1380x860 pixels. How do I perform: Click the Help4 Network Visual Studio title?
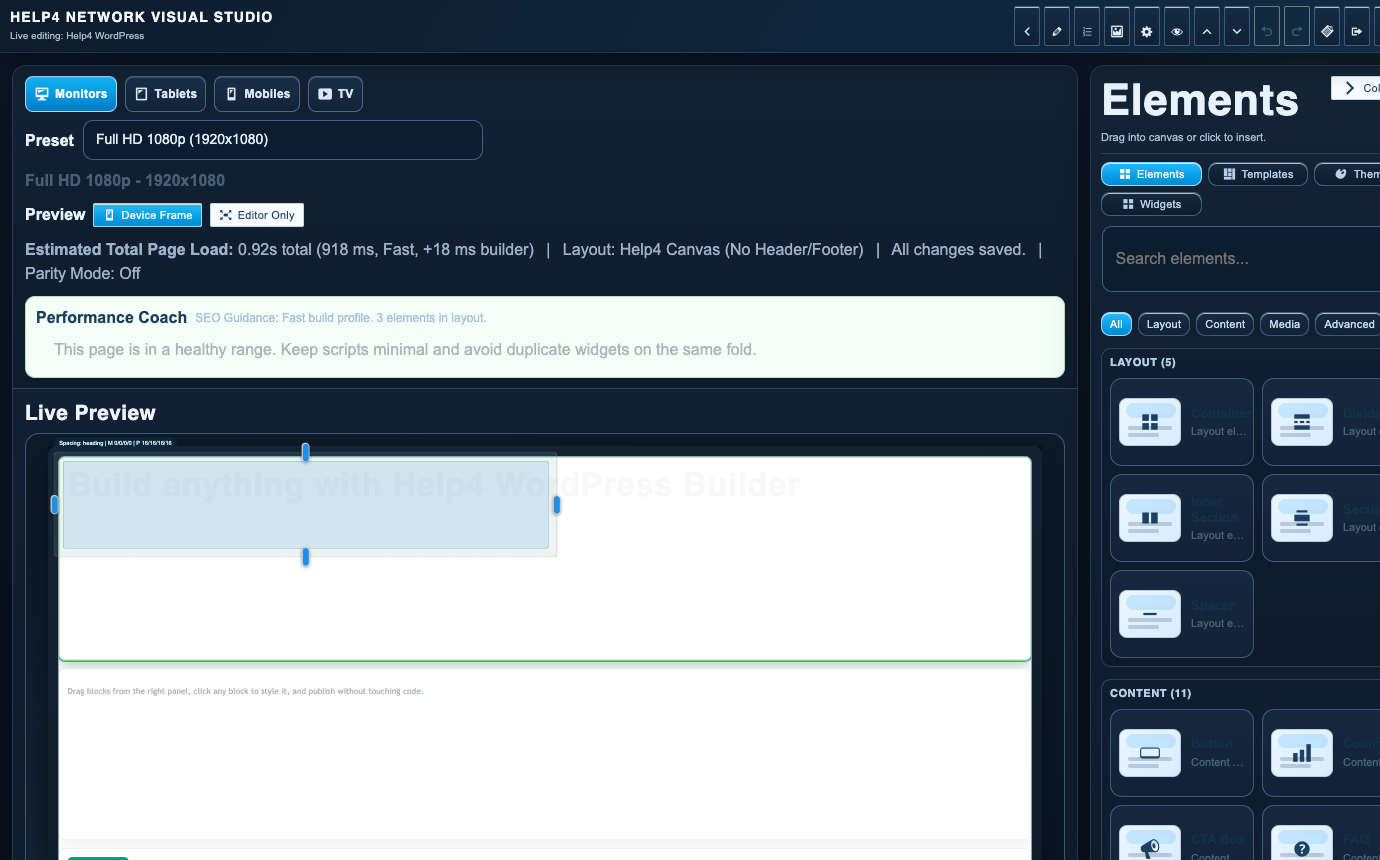point(141,17)
